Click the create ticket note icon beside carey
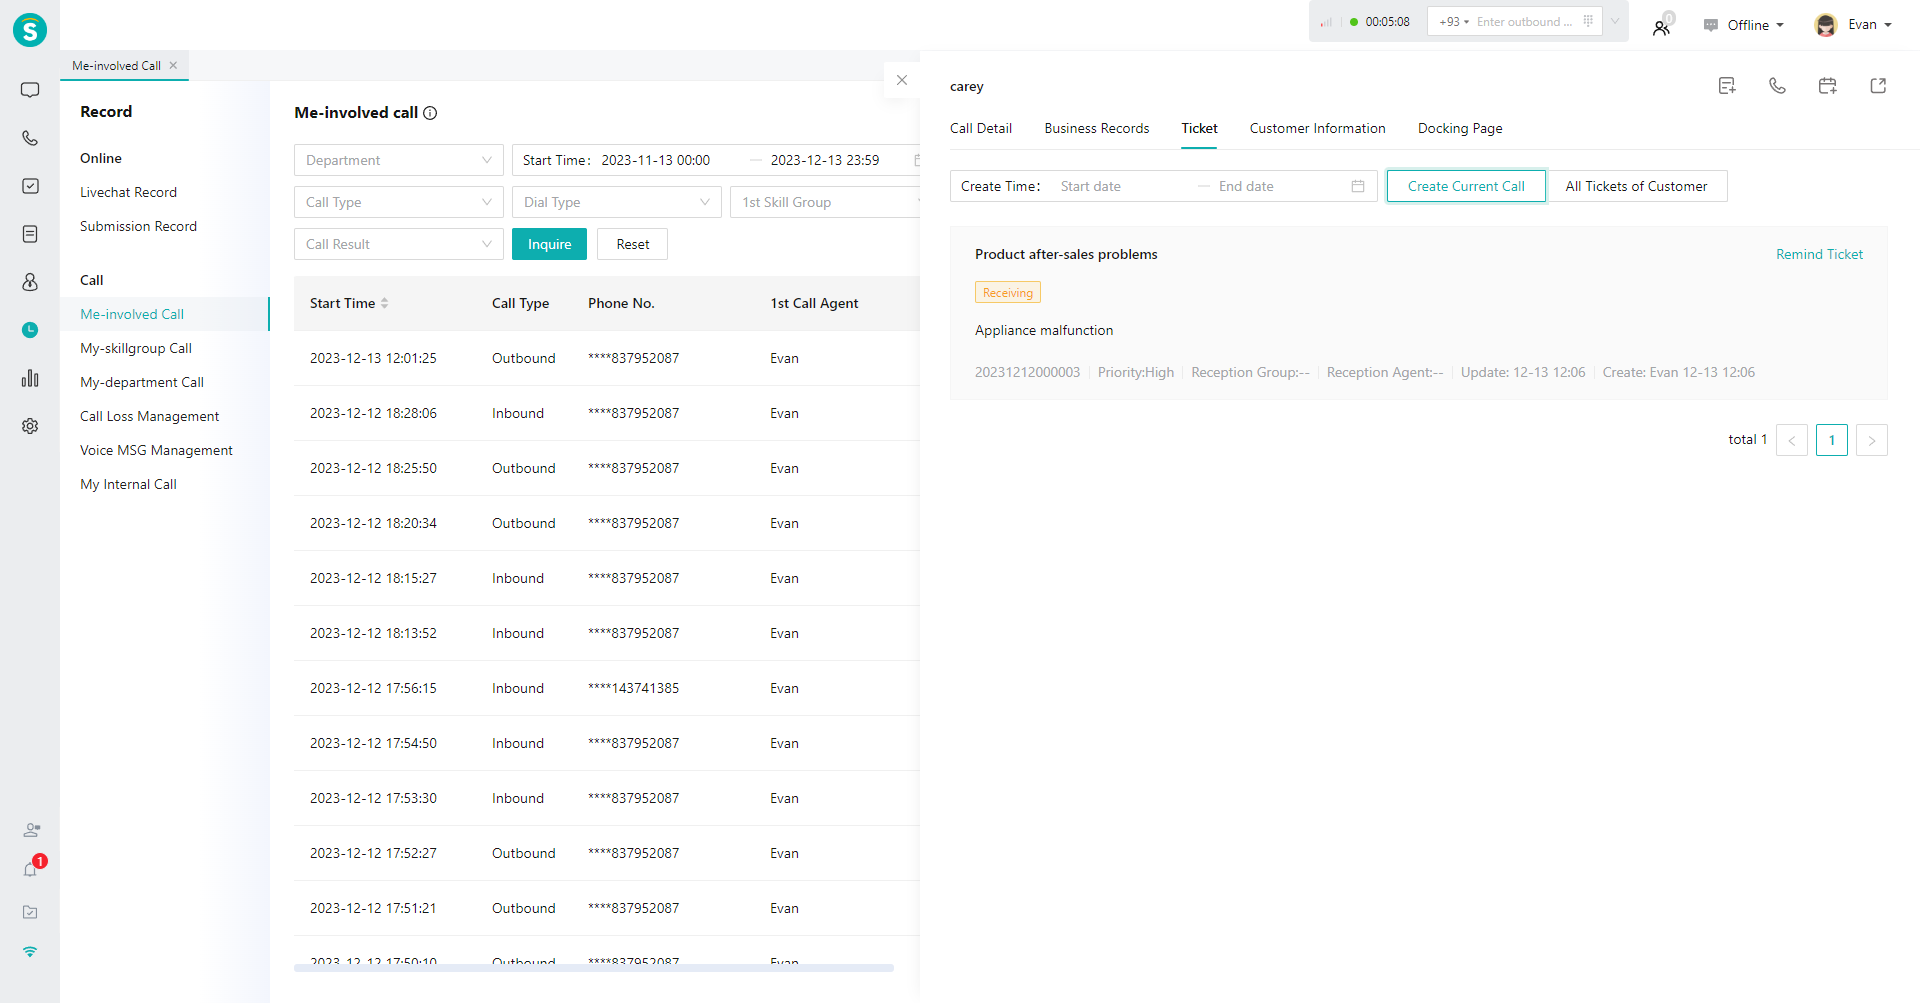 [1727, 86]
